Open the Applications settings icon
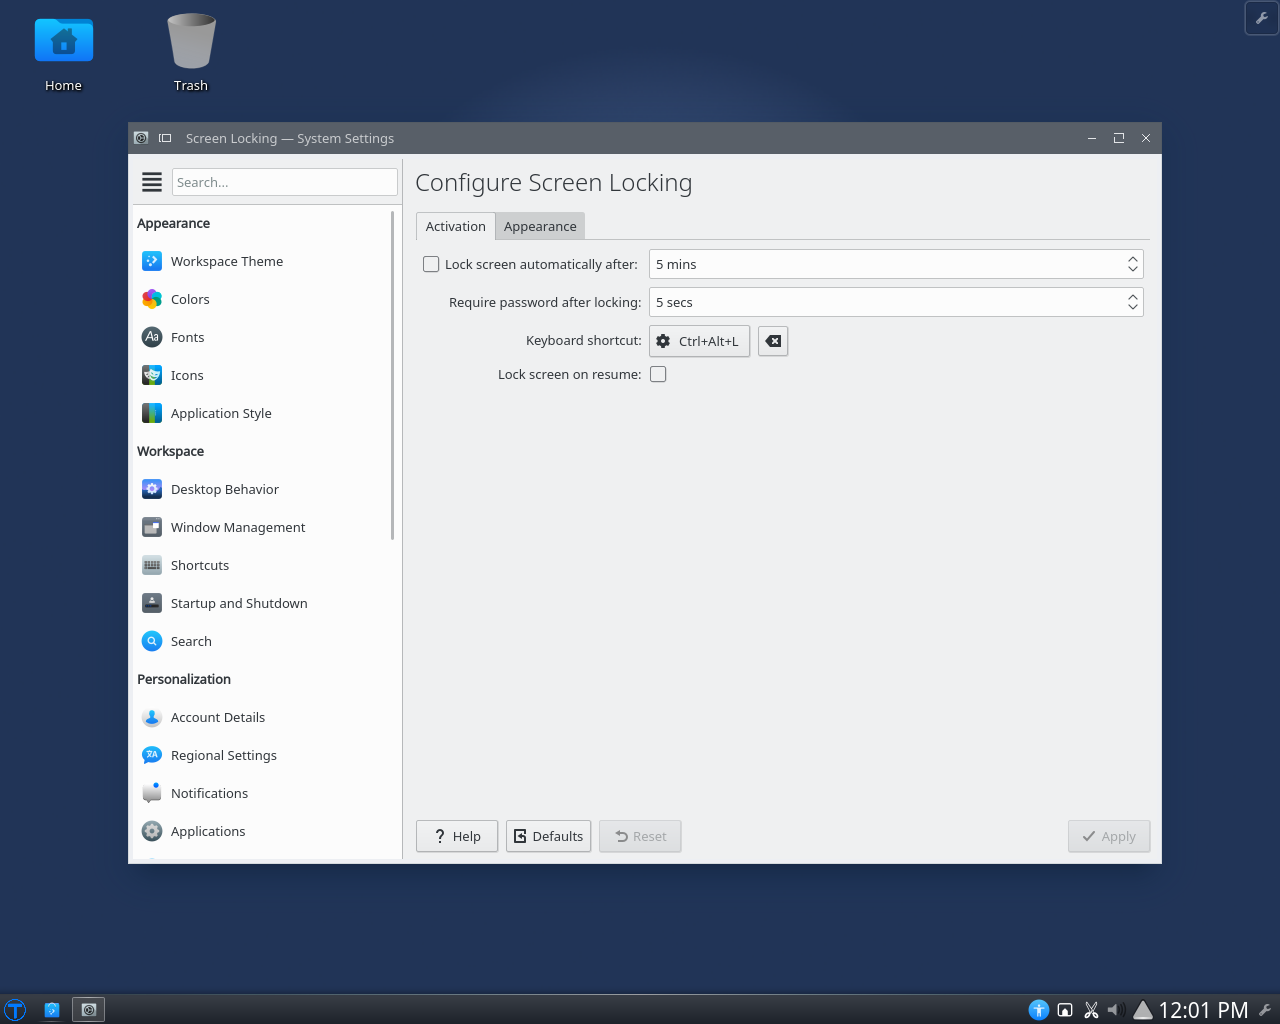This screenshot has height=1024, width=1280. (152, 831)
